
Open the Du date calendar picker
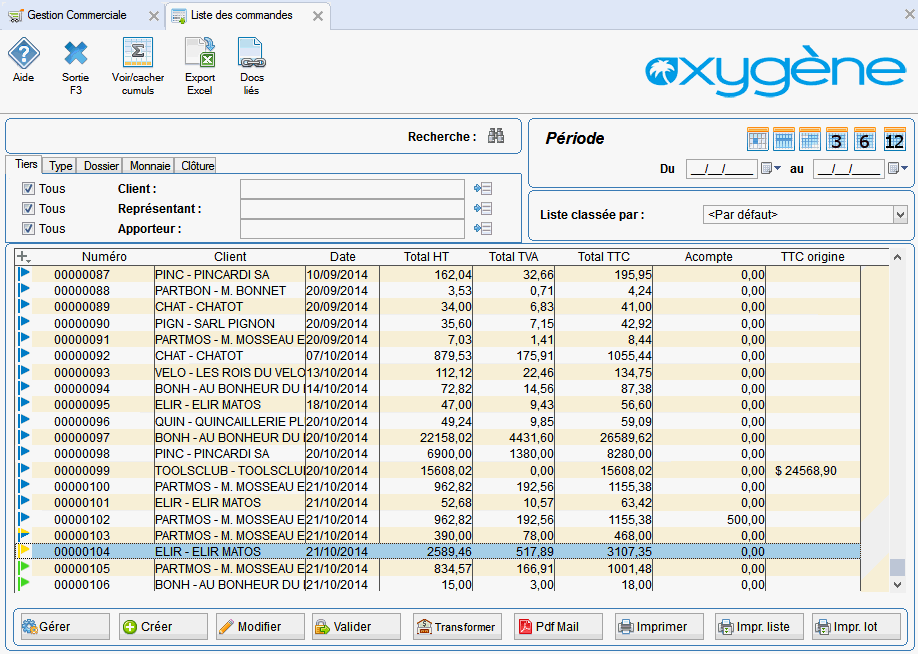[x=770, y=169]
